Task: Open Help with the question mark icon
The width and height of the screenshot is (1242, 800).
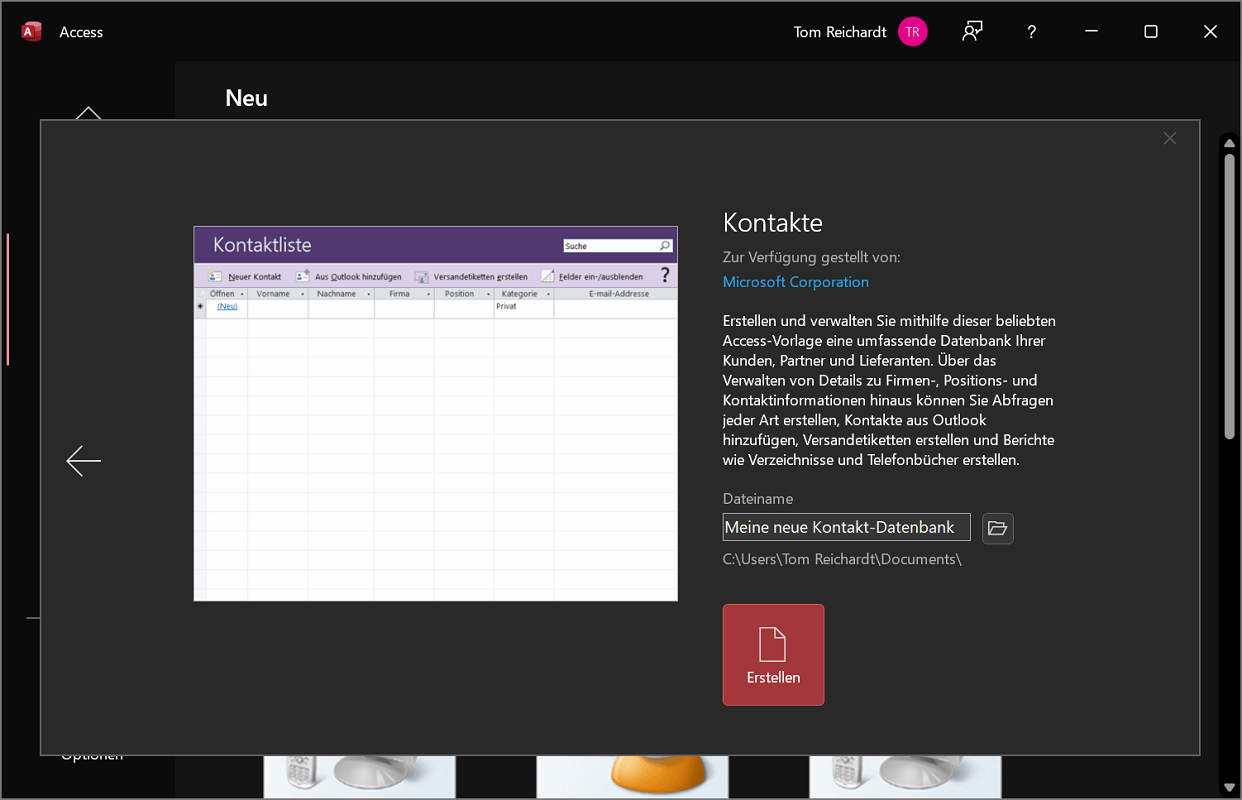Action: coord(1031,32)
